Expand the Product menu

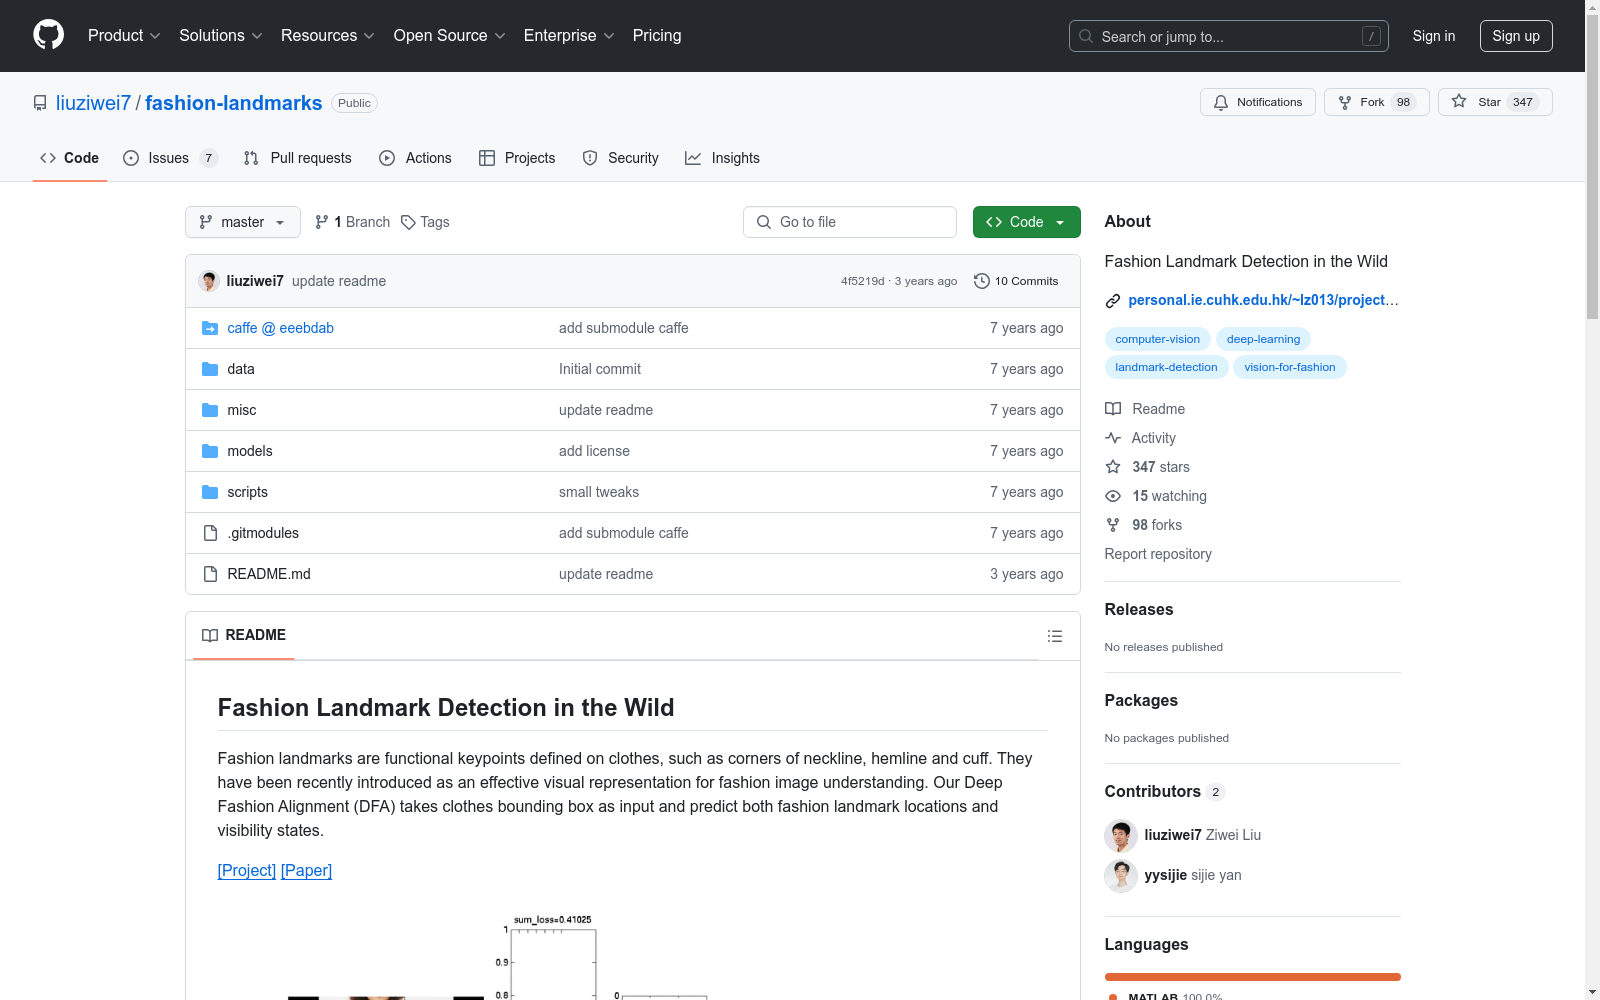pos(124,36)
